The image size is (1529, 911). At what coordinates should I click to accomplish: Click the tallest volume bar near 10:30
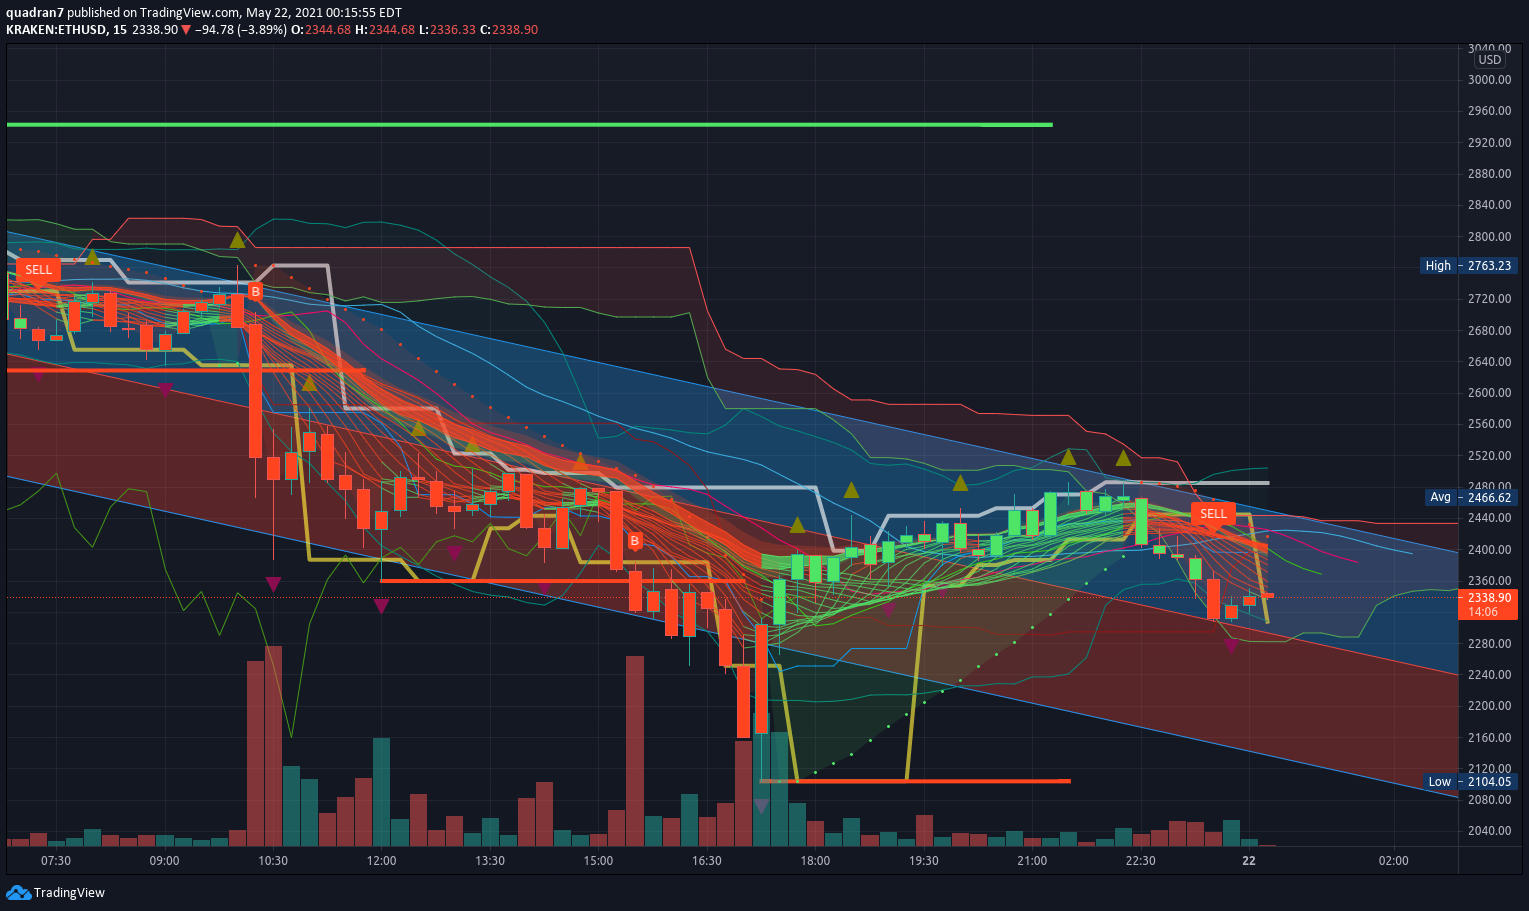pyautogui.click(x=273, y=746)
